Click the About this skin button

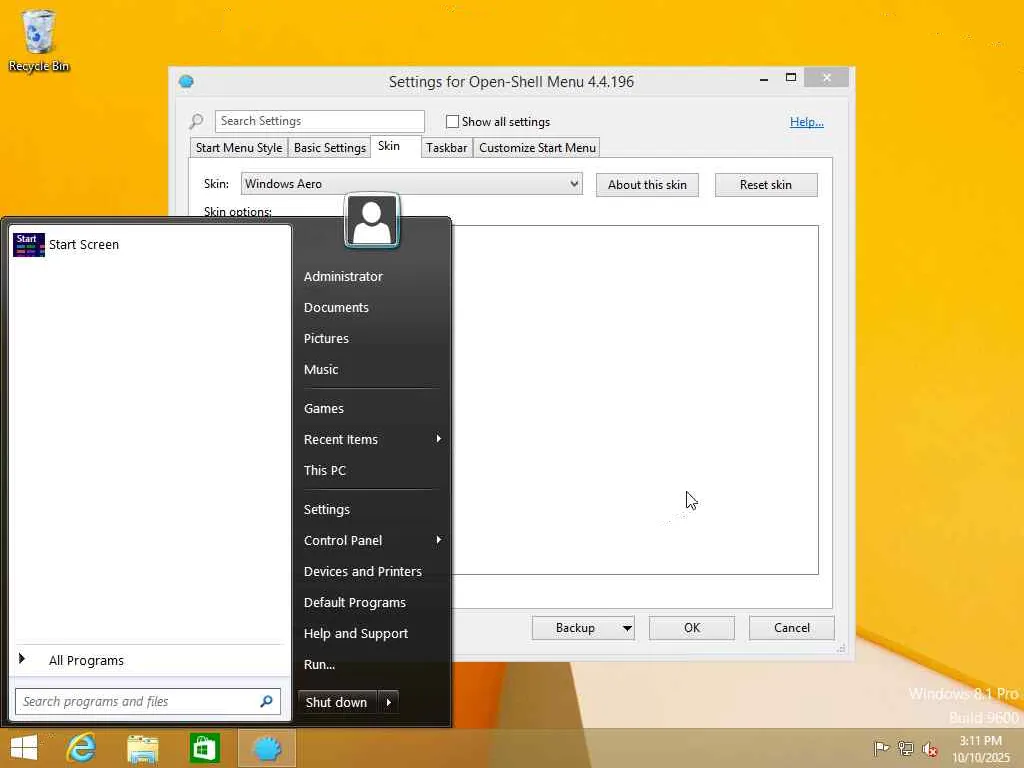pyautogui.click(x=647, y=185)
